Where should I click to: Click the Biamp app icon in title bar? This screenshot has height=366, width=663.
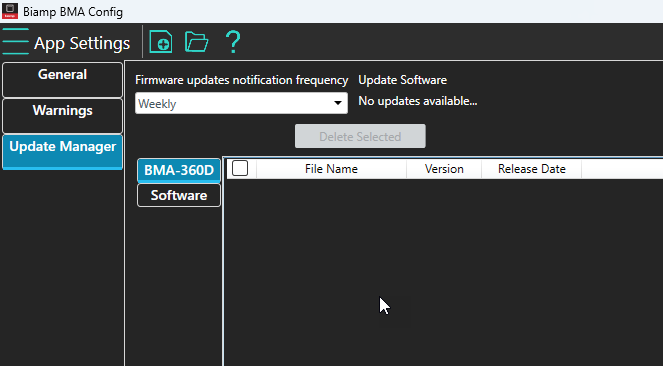pos(10,11)
